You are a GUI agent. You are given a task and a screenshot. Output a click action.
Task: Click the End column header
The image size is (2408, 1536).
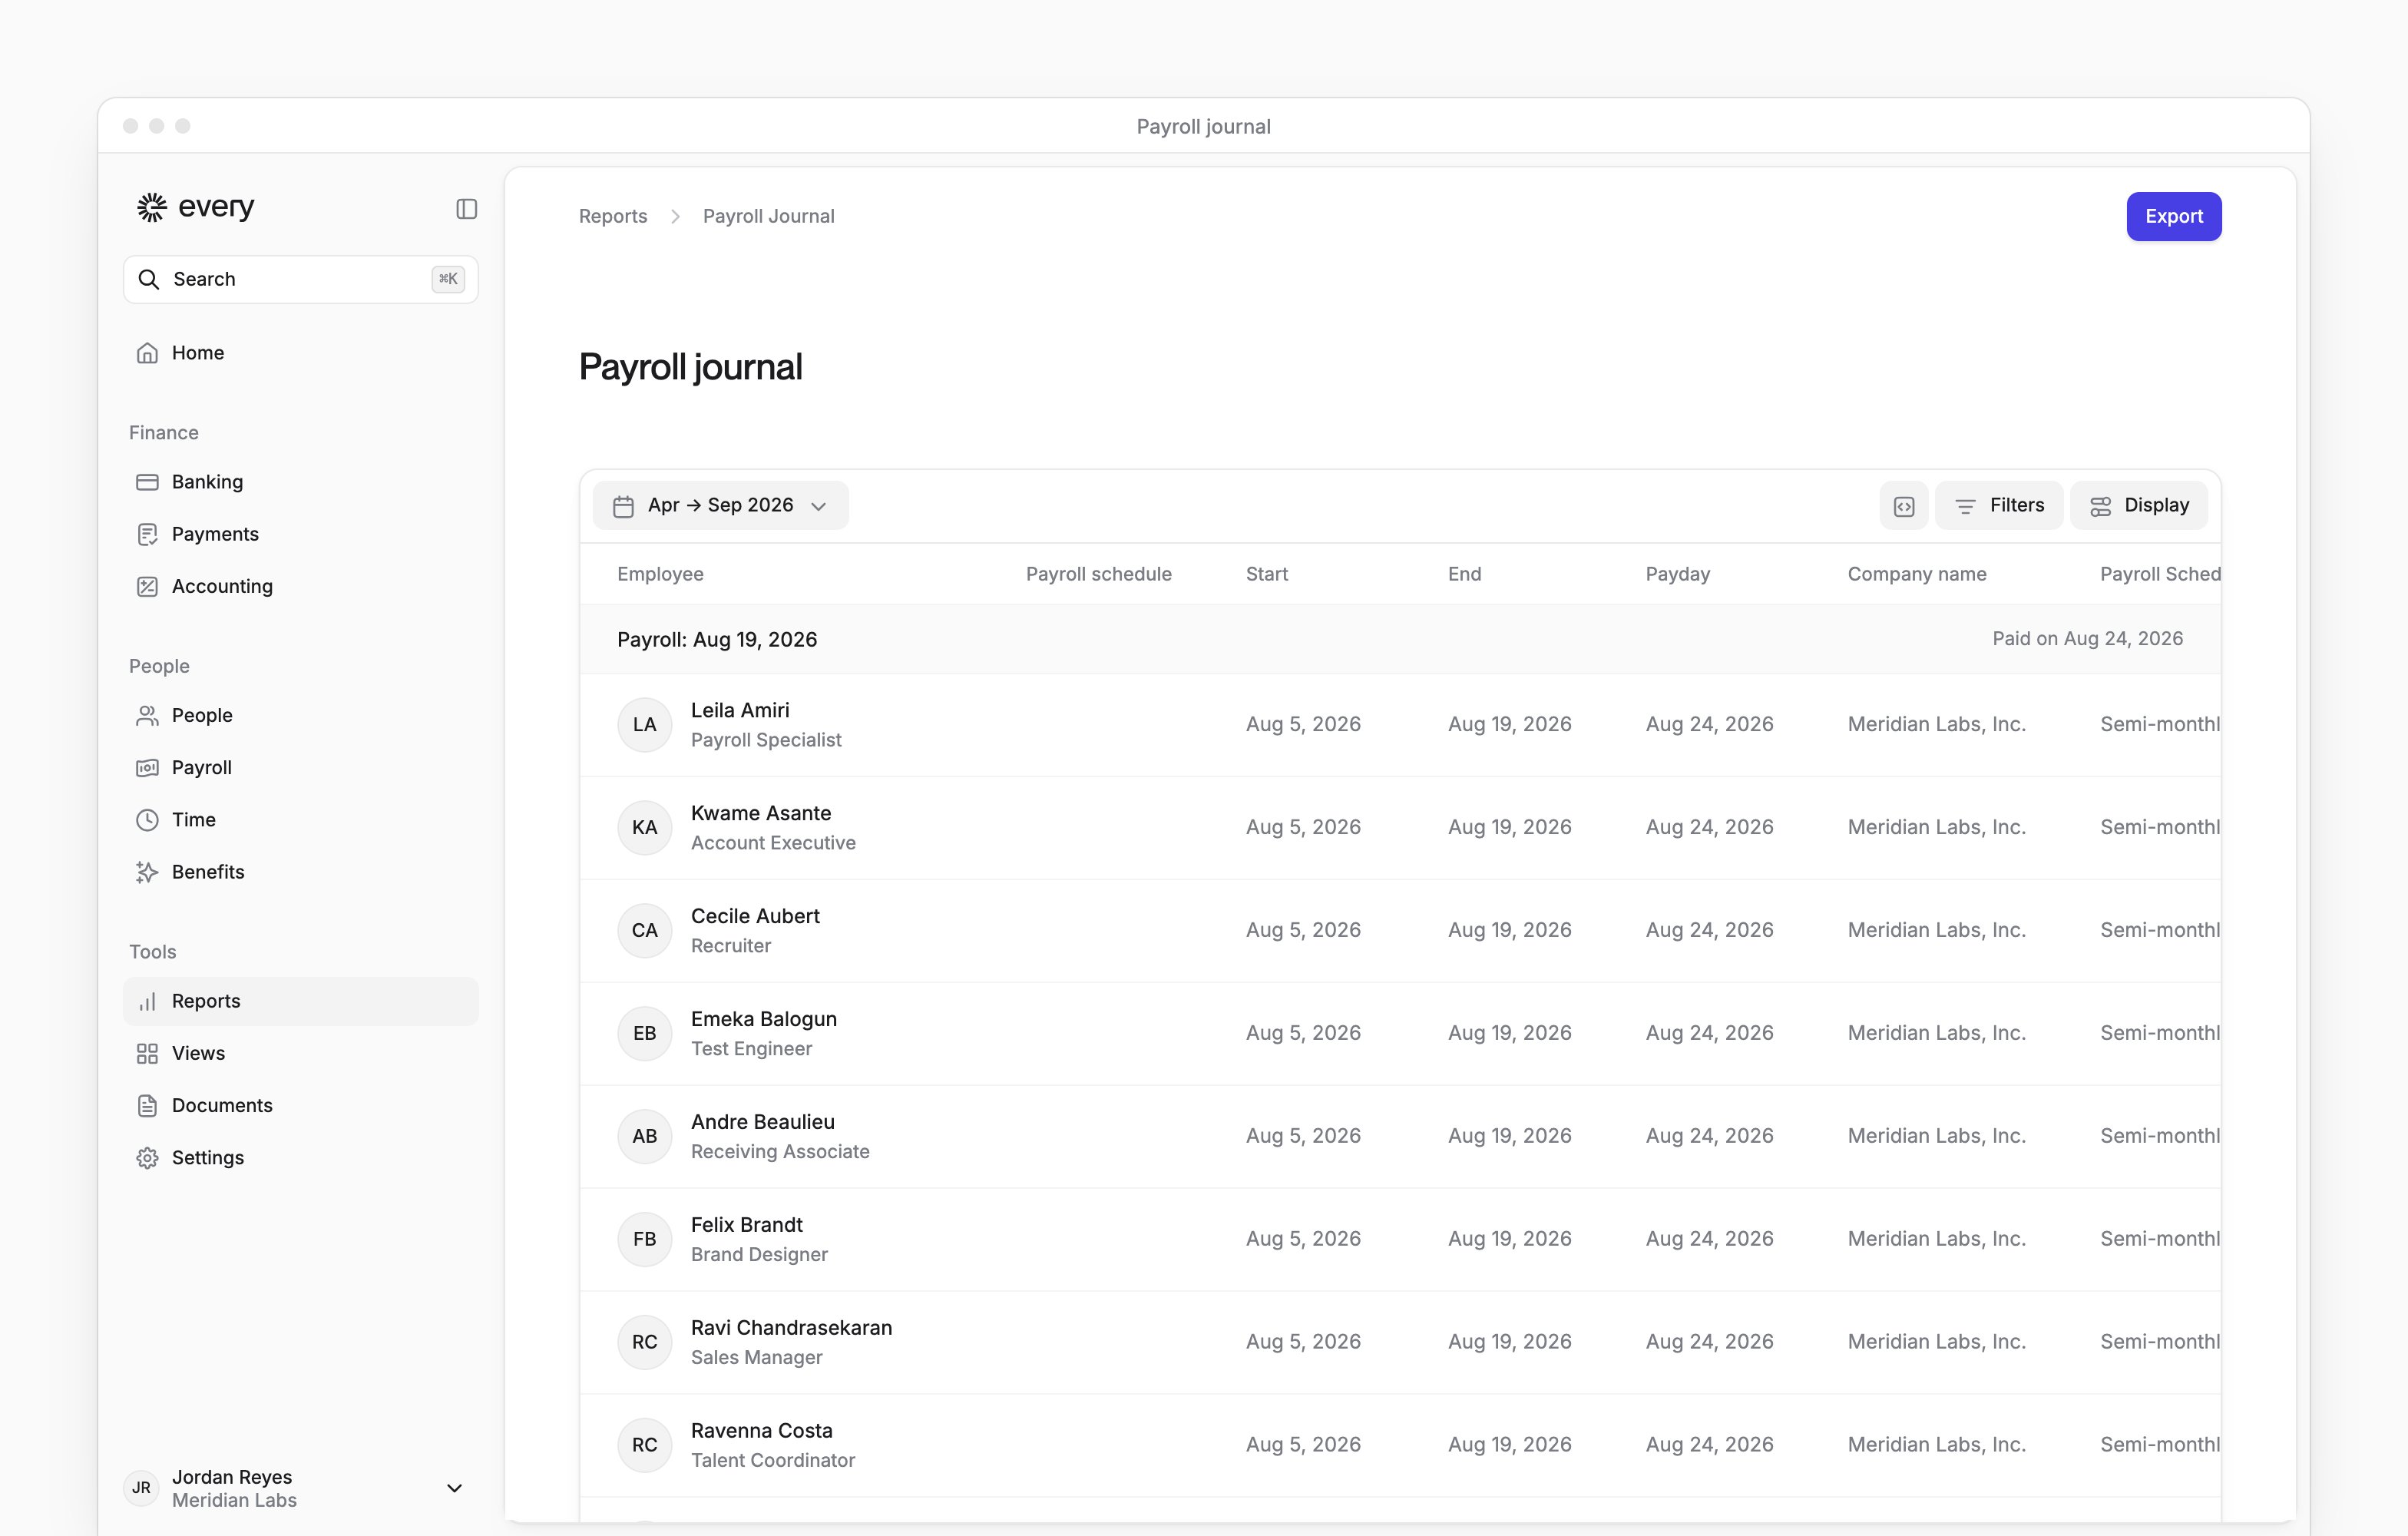(1465, 574)
